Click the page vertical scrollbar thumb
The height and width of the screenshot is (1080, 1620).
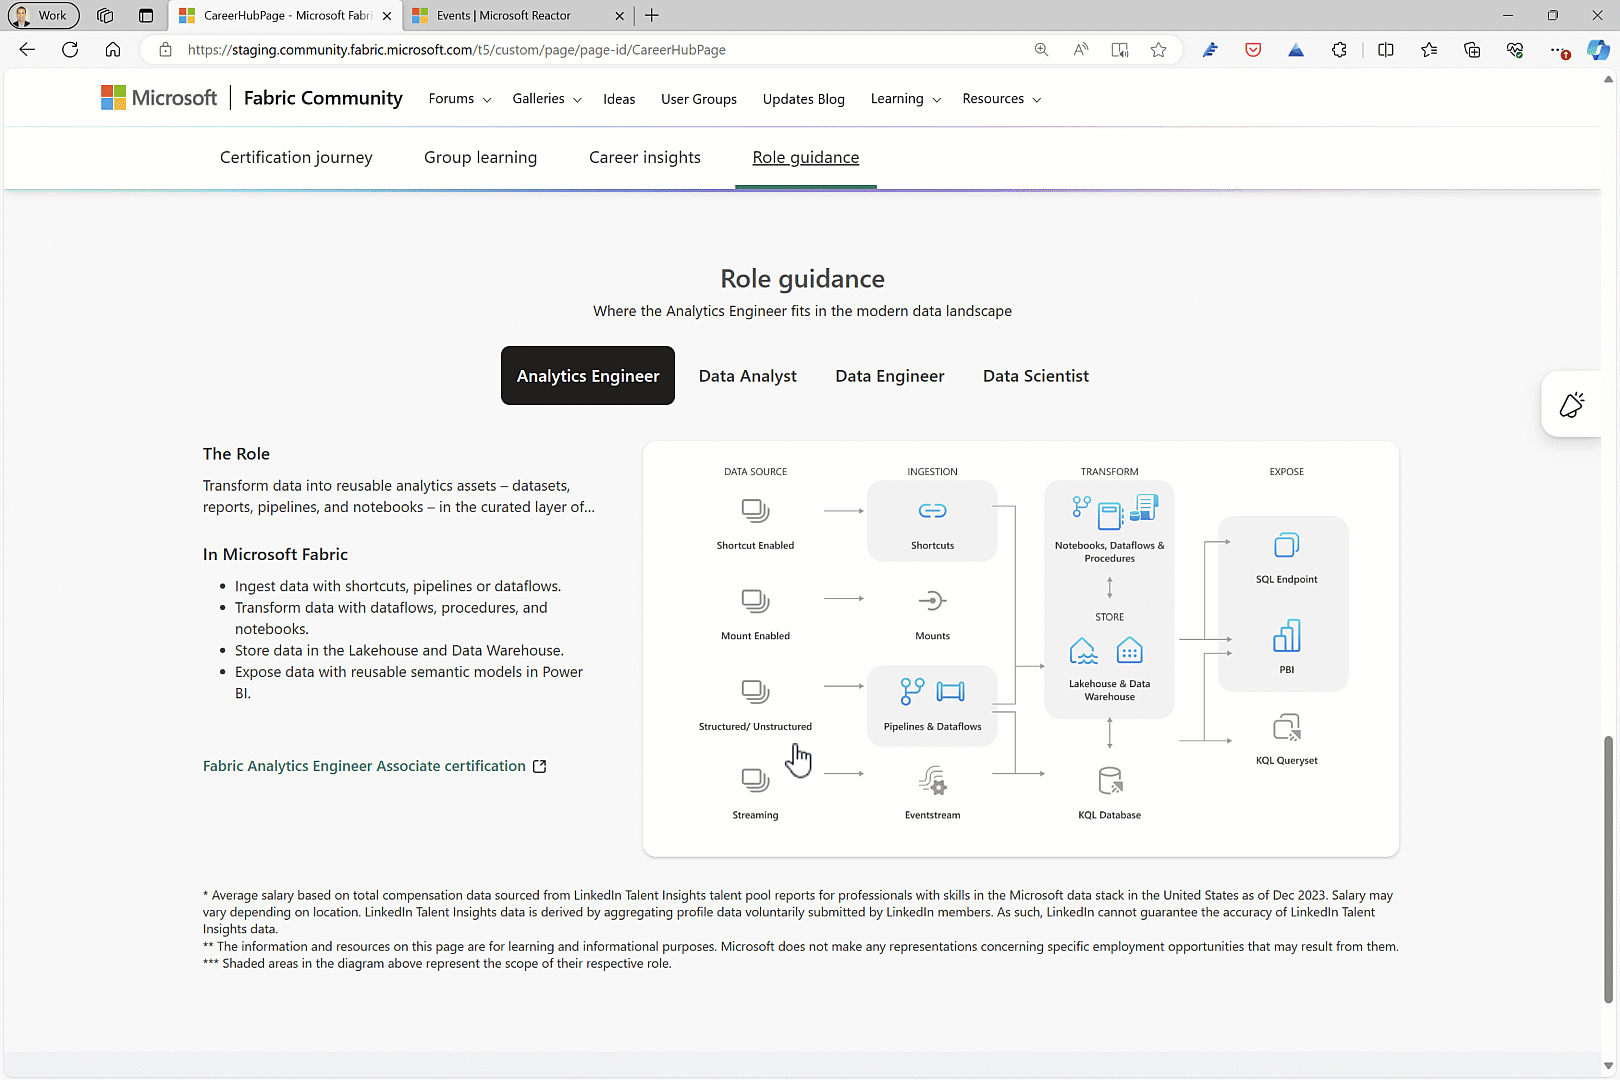(x=1608, y=869)
